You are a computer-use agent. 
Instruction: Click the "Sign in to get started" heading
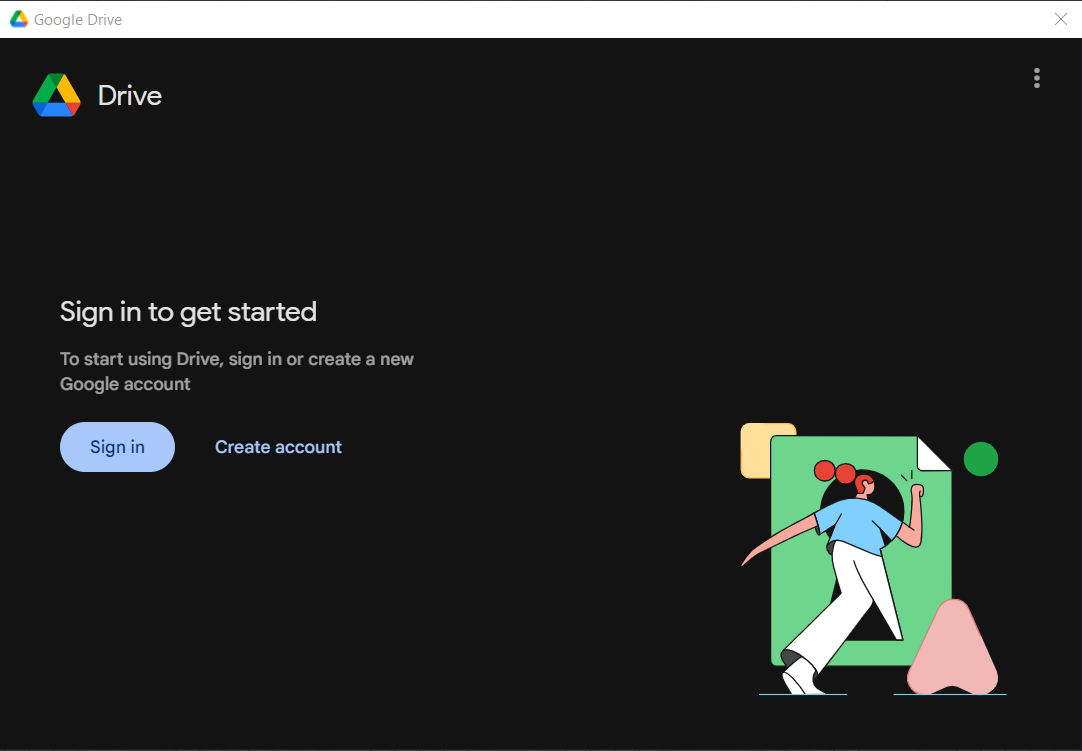(x=188, y=312)
